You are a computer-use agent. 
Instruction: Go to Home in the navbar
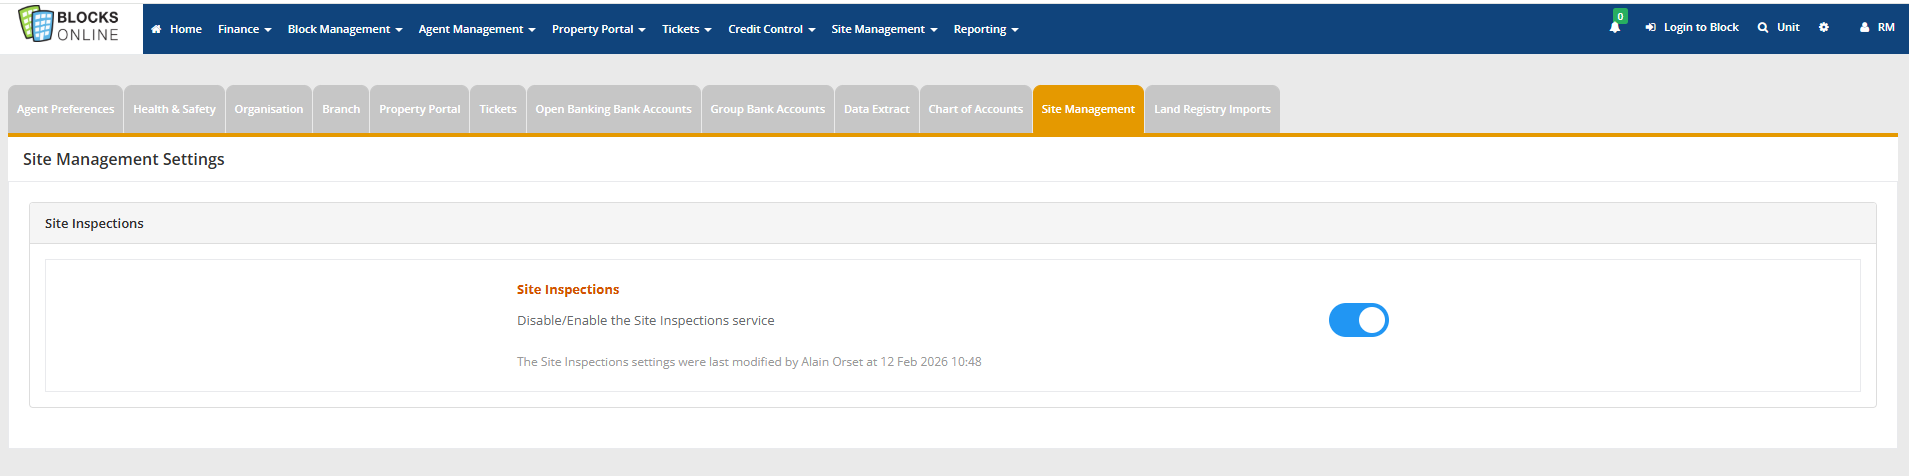tap(177, 29)
